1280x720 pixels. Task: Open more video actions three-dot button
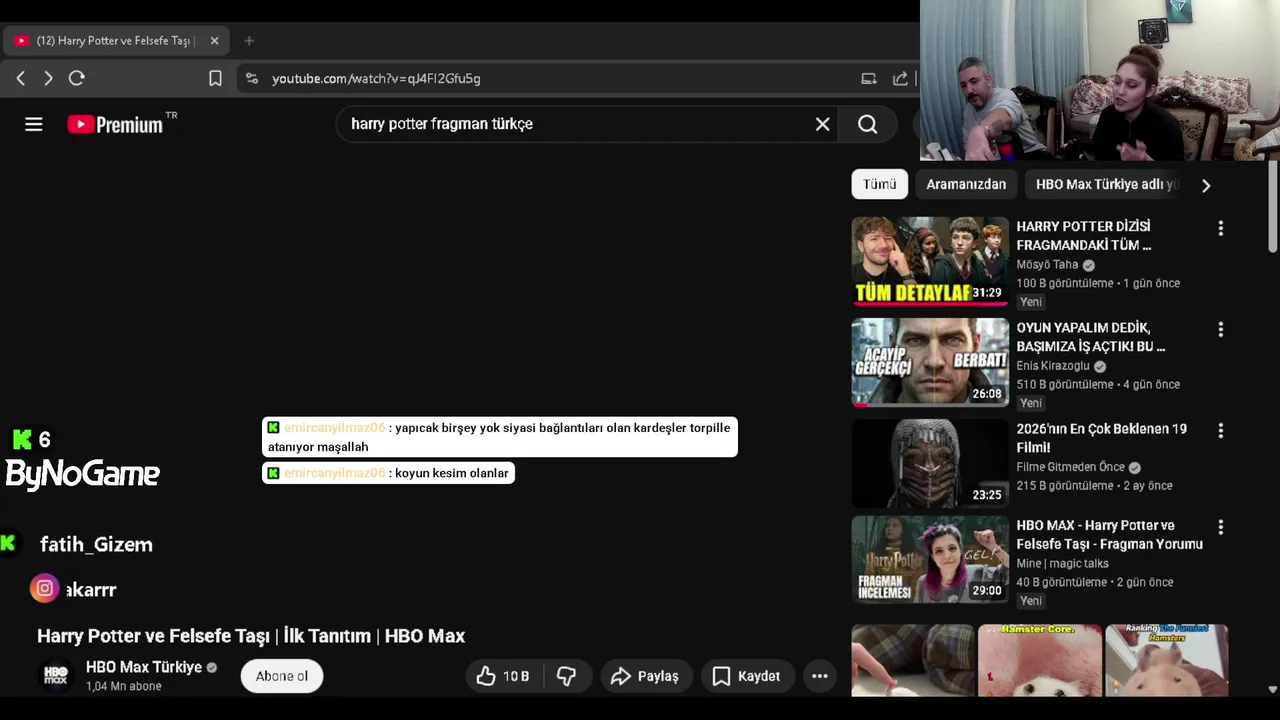pyautogui.click(x=820, y=676)
